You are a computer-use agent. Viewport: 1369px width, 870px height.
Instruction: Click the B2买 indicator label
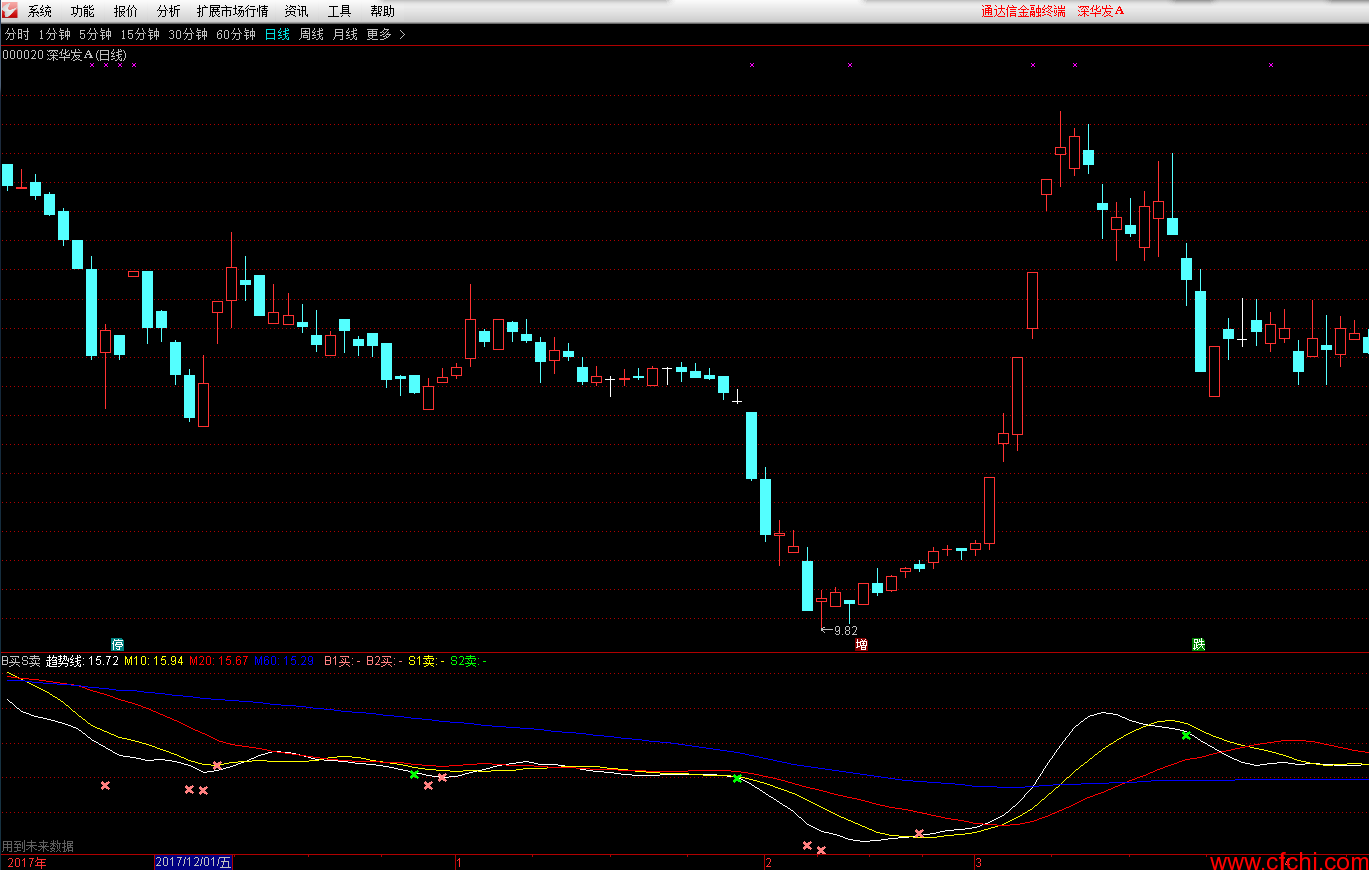point(385,661)
